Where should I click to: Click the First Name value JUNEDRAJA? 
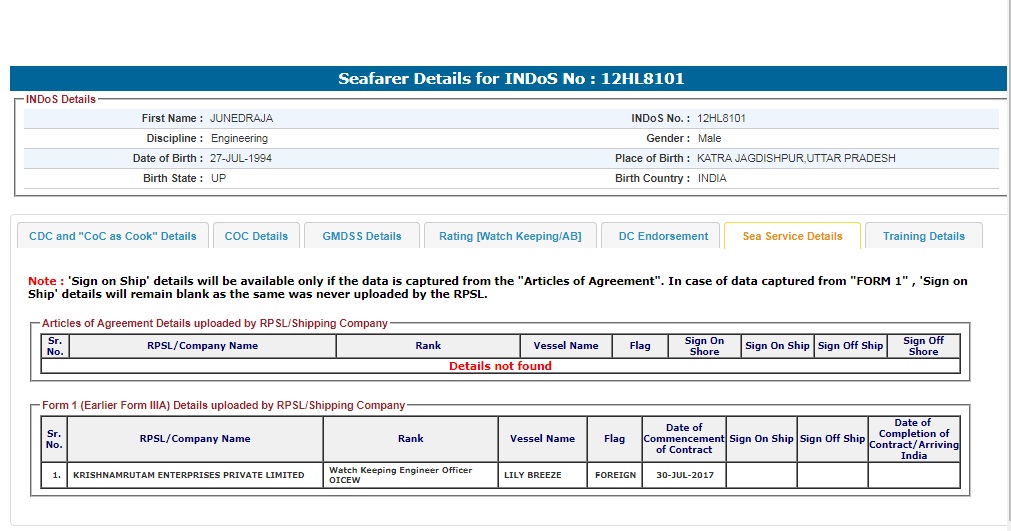click(241, 118)
